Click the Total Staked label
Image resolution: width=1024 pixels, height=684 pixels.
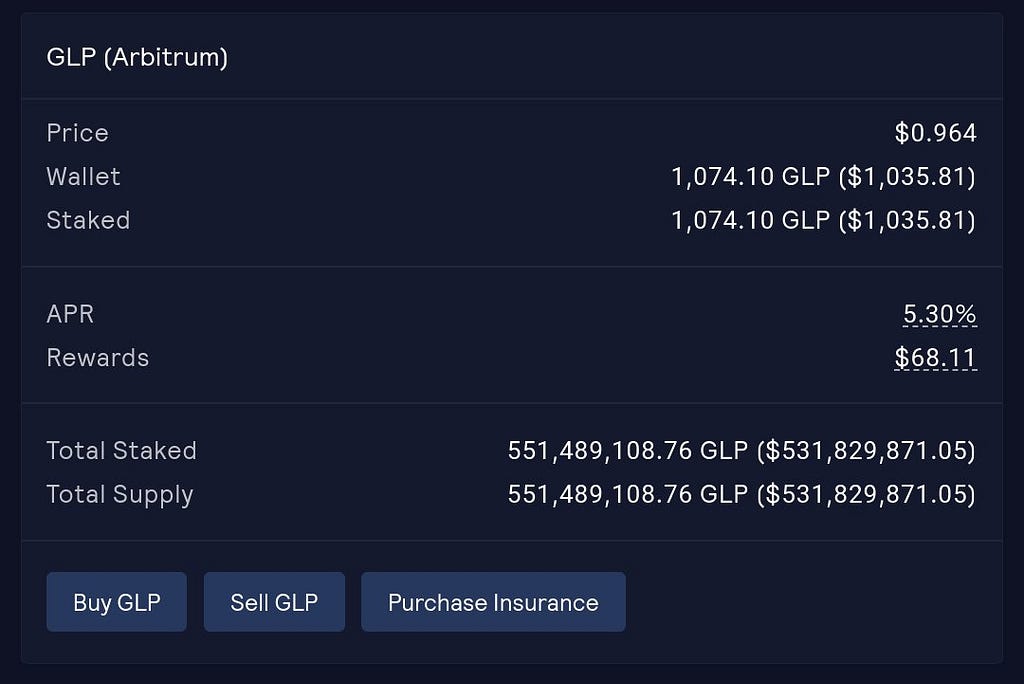(x=121, y=451)
